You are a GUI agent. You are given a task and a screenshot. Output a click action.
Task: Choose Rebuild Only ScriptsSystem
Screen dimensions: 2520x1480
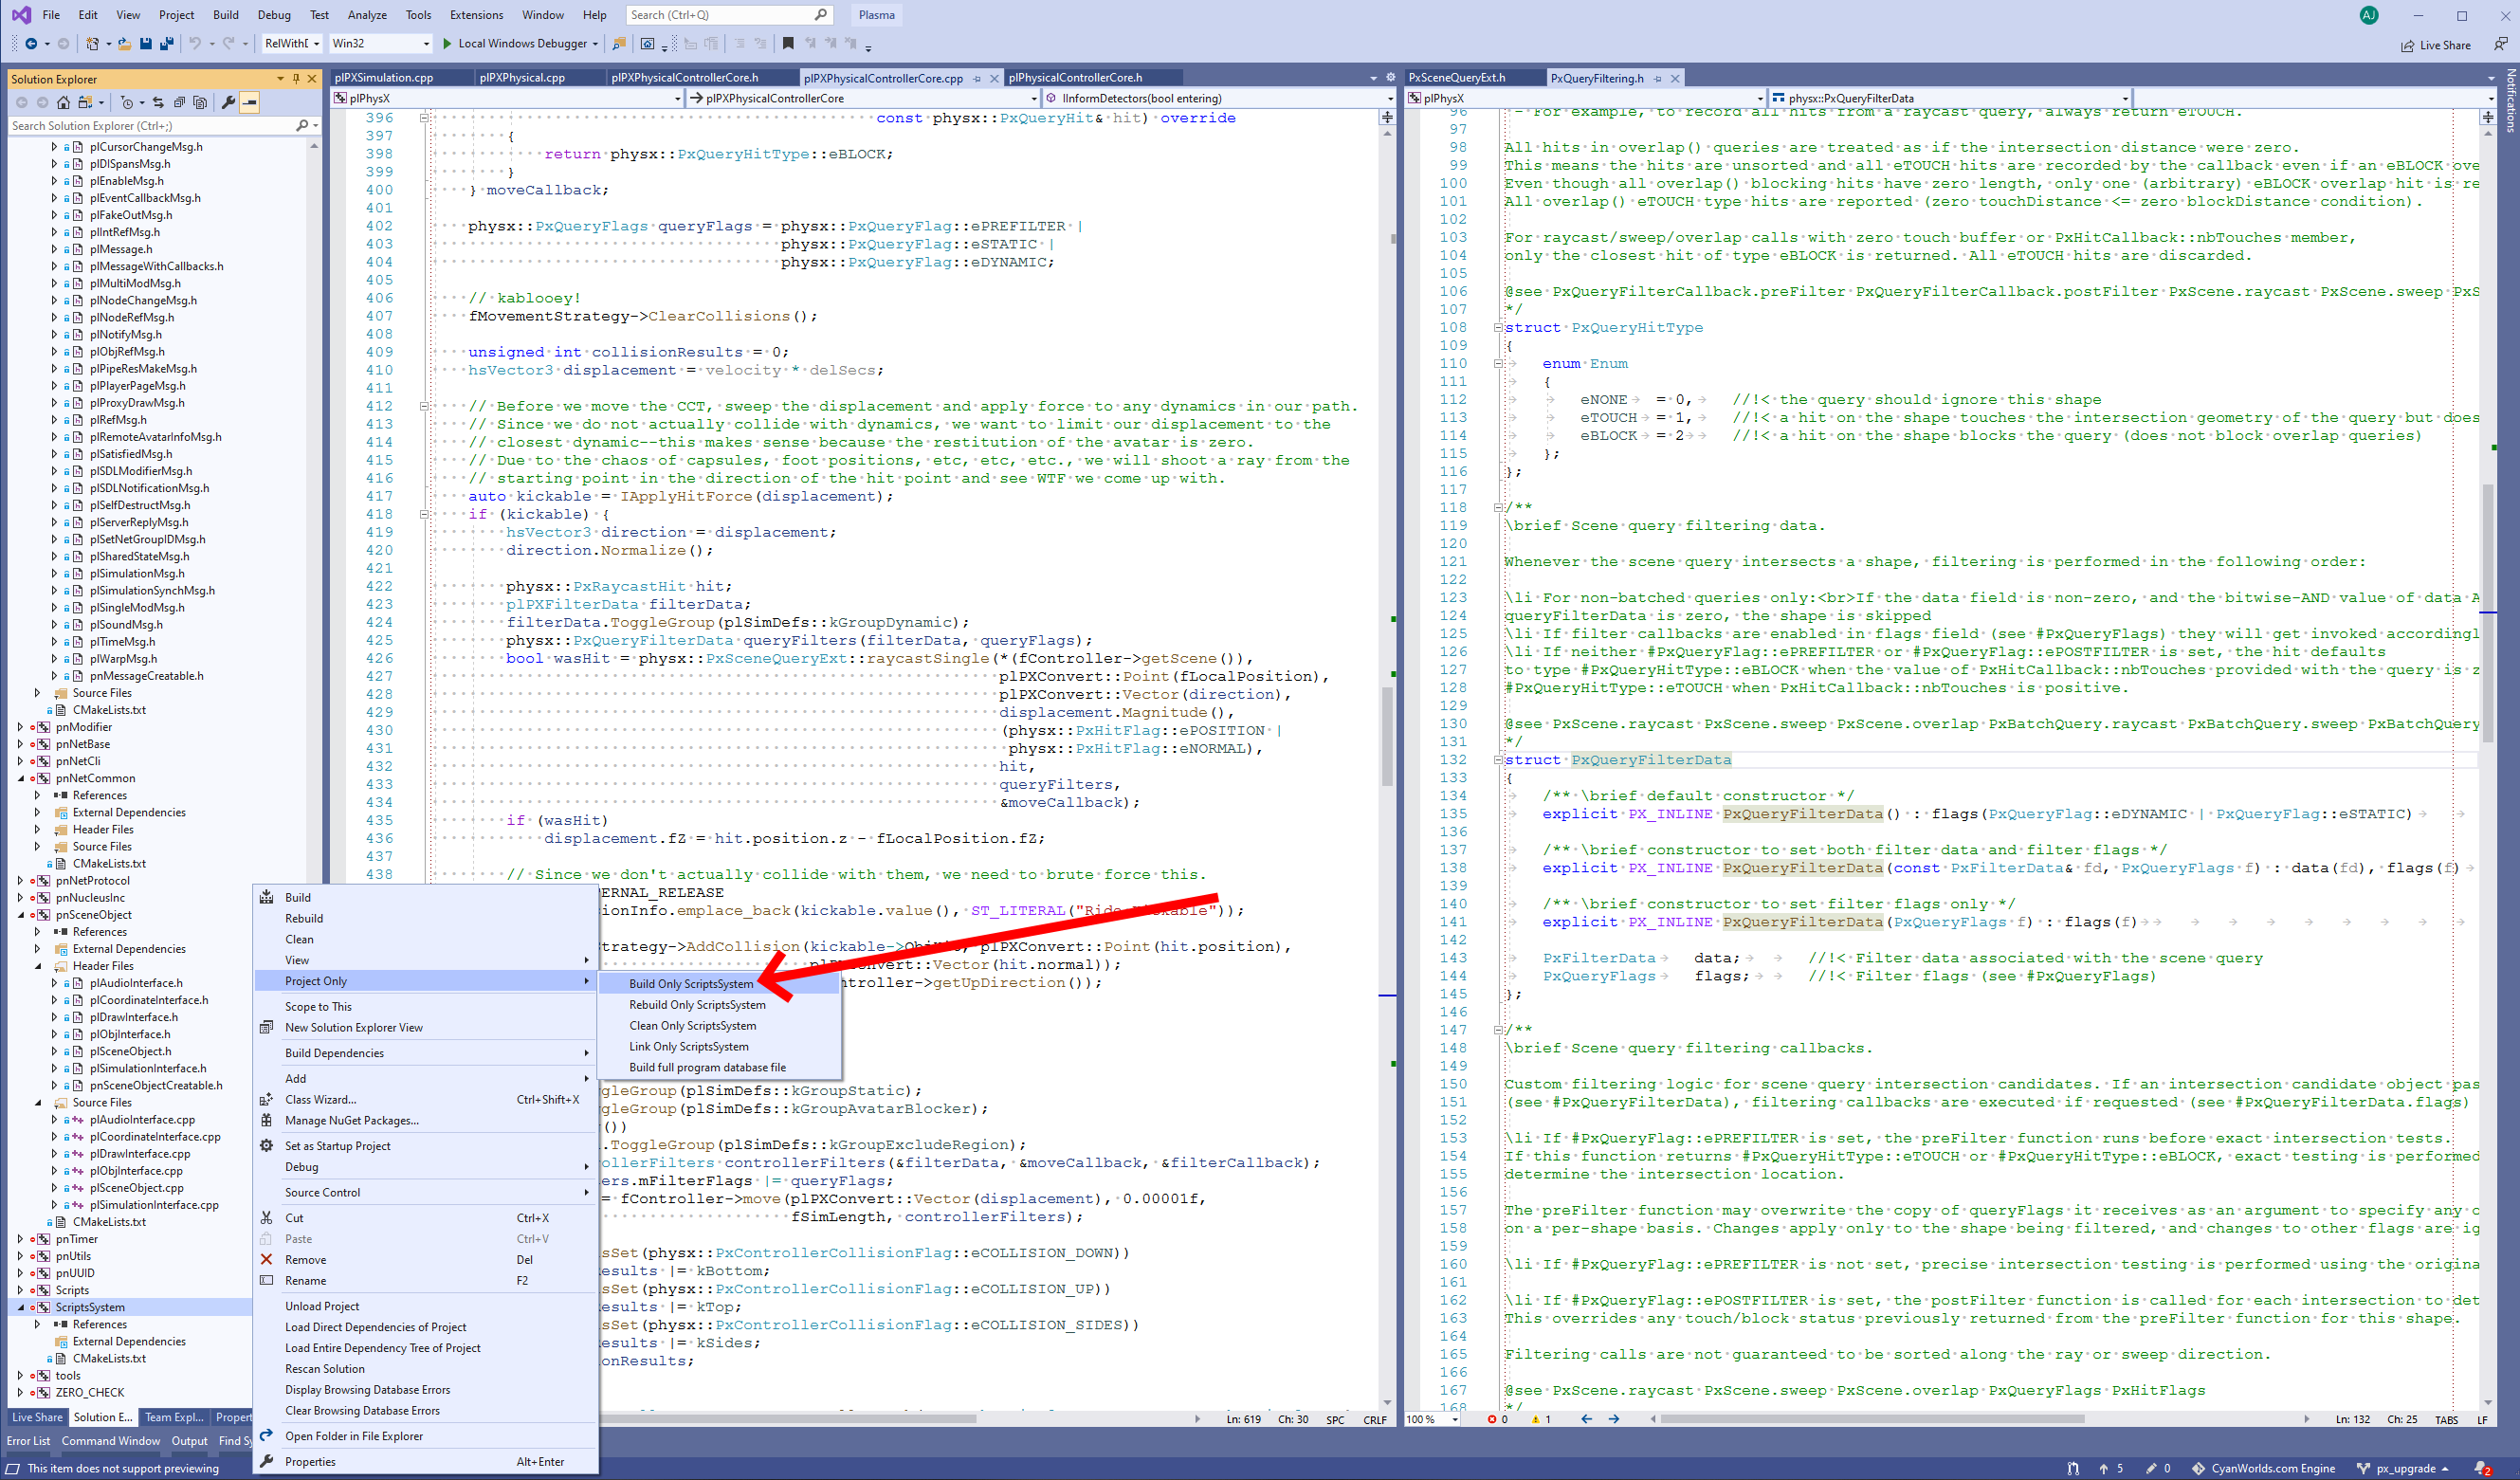(719, 1005)
